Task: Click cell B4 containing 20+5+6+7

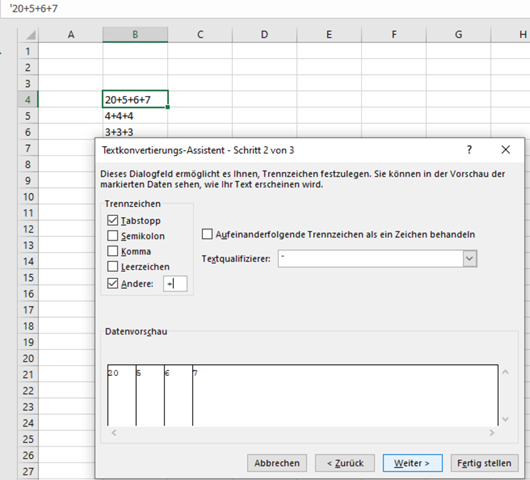Action: point(135,99)
